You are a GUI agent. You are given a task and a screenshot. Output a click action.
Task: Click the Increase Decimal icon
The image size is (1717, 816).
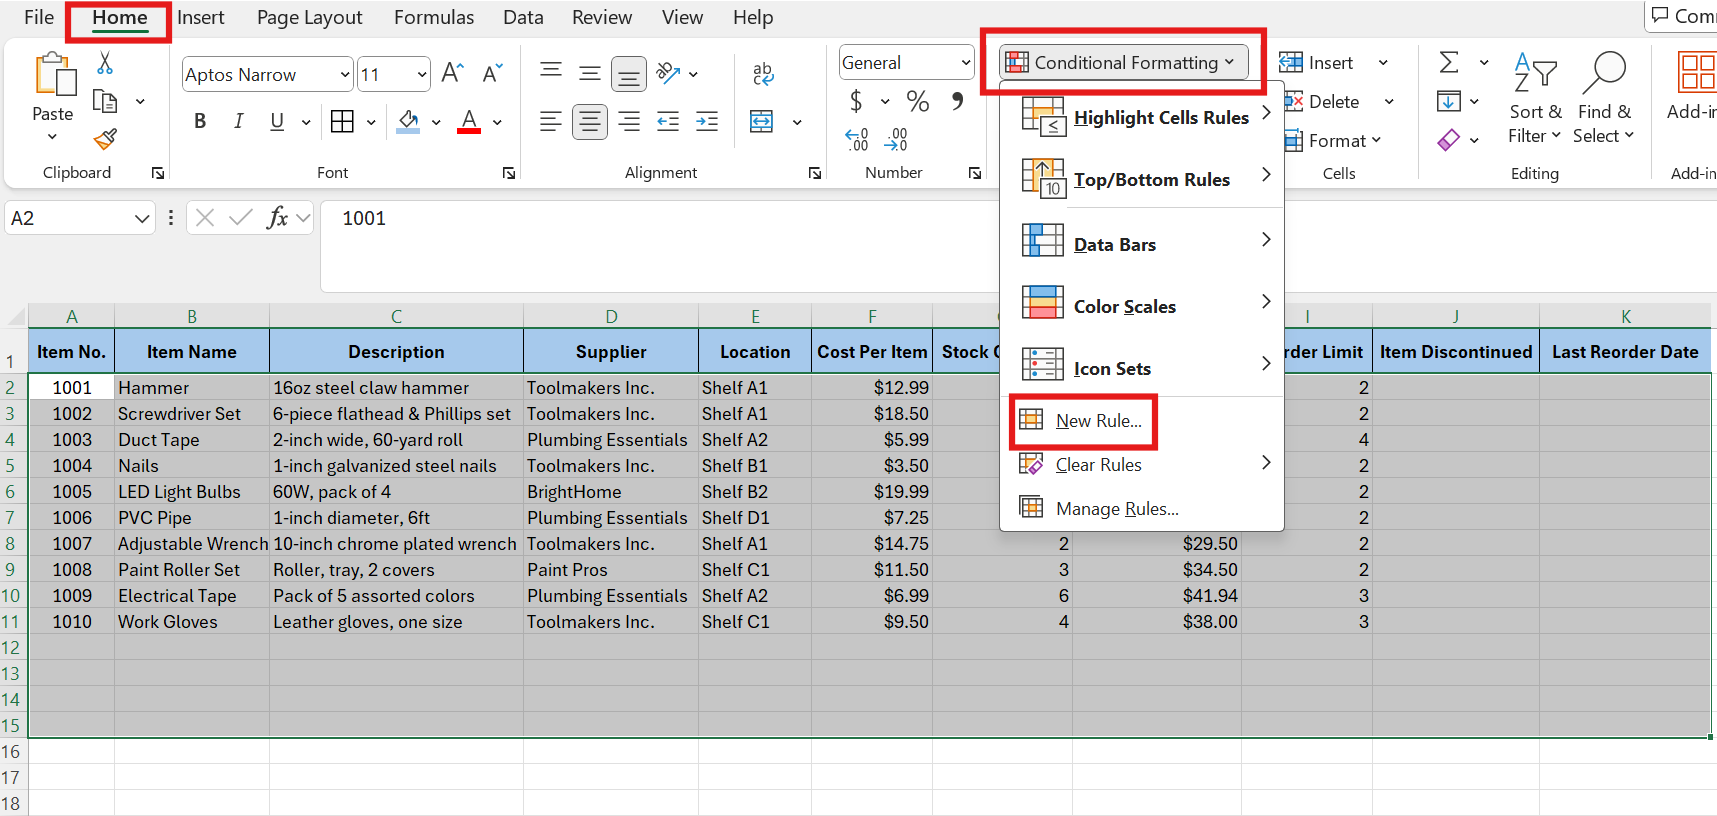coord(857,139)
